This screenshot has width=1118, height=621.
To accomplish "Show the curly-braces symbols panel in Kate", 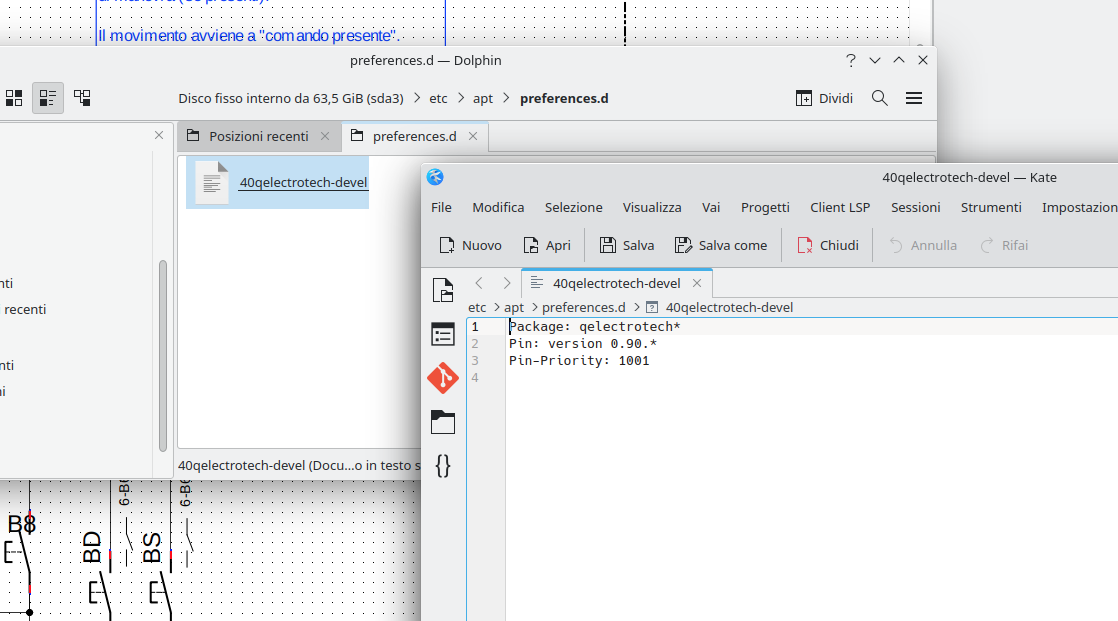I will (x=442, y=465).
